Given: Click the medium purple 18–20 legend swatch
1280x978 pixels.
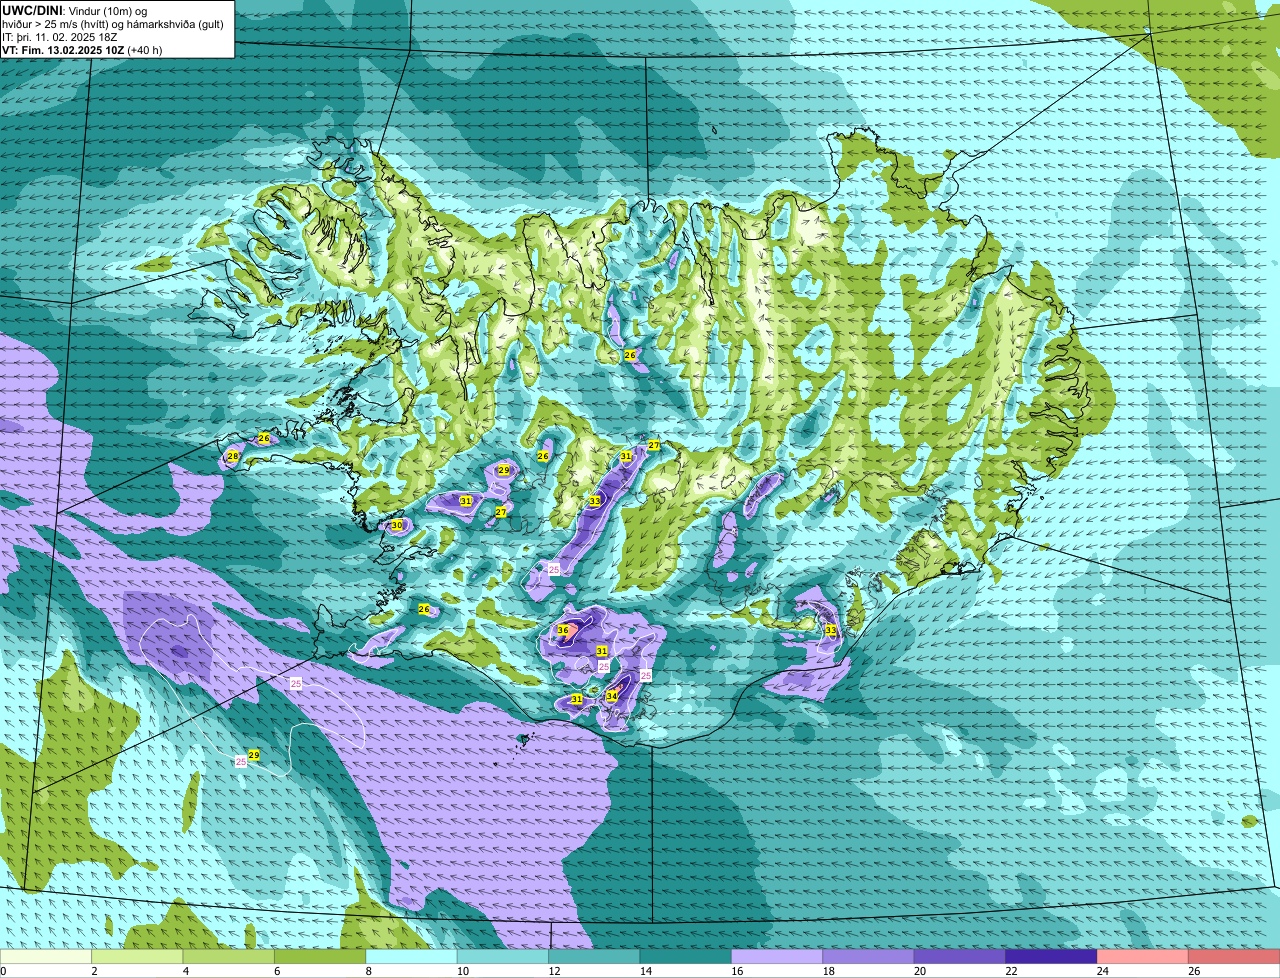Looking at the screenshot, I should (x=869, y=957).
